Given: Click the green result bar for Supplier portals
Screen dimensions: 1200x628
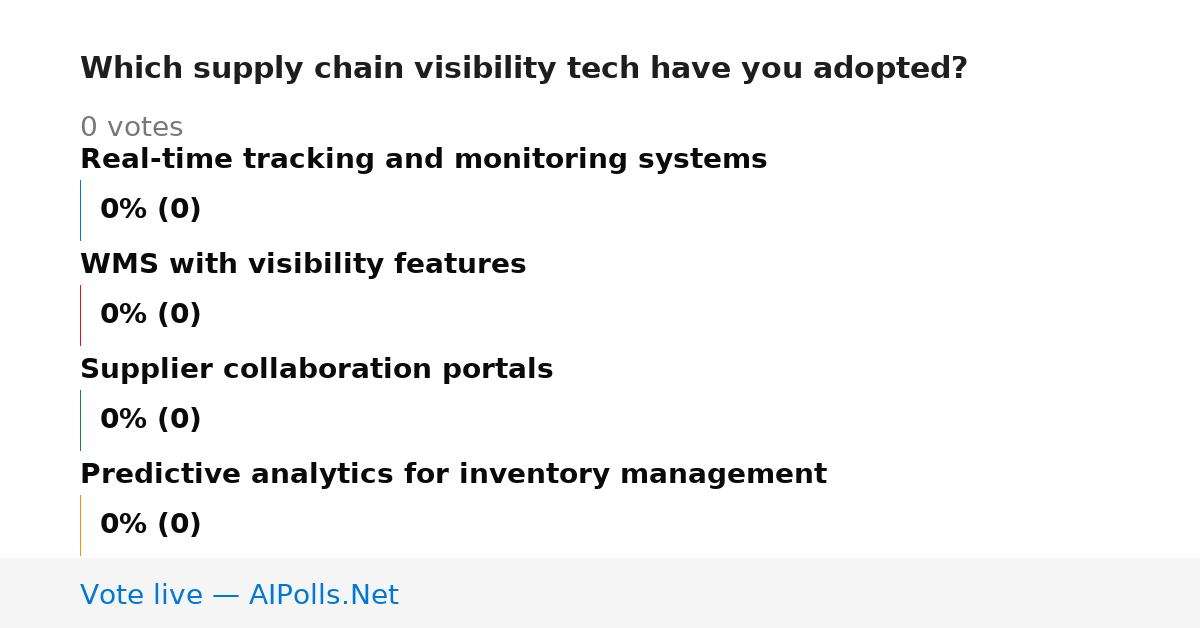Looking at the screenshot, I should (80, 420).
